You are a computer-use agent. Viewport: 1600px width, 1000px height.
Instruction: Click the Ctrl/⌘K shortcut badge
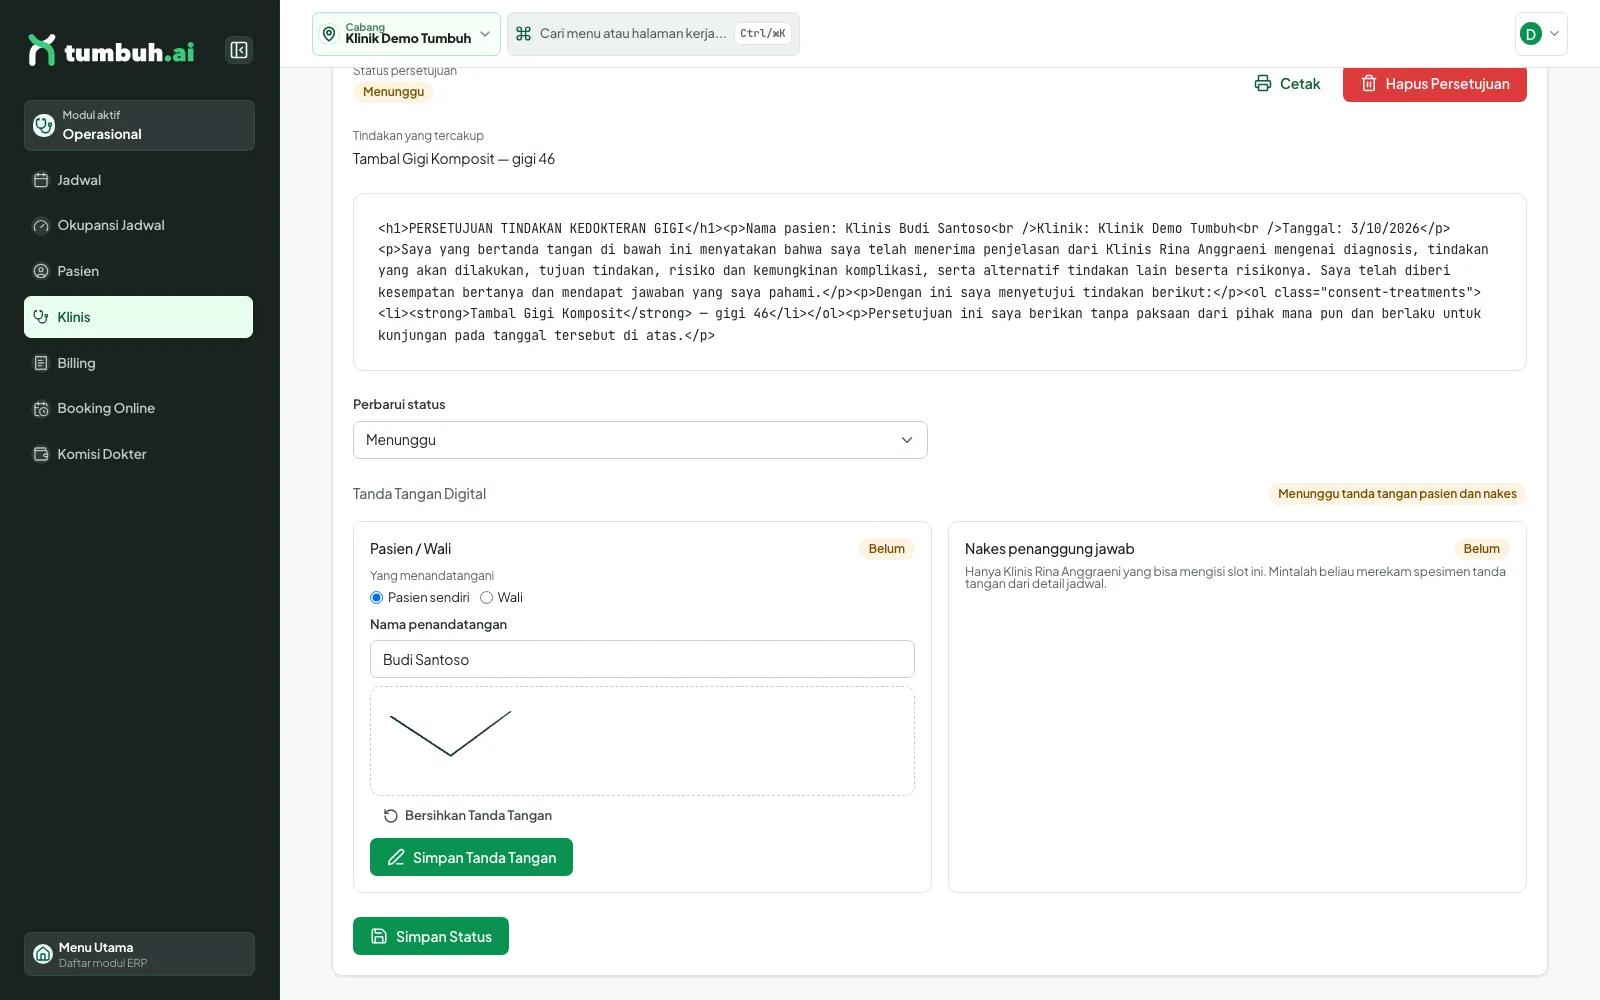pyautogui.click(x=763, y=34)
